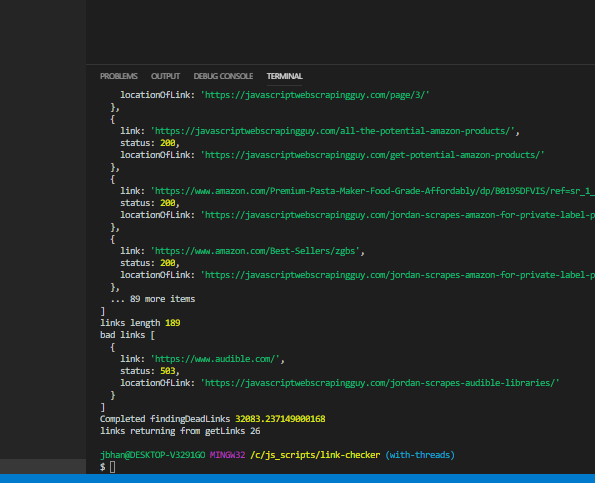
Task: Select the TERMINAL tab
Action: 285,76
